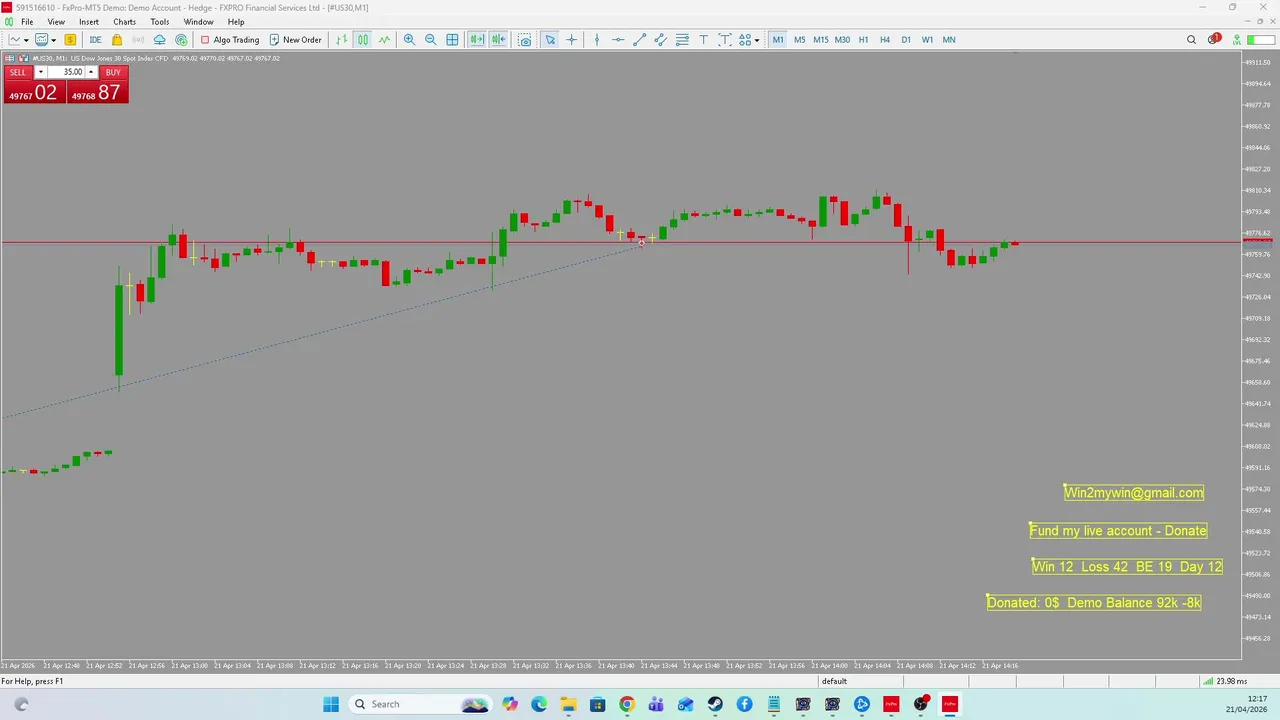
Task: Take a chart screenshot with camera icon
Action: point(525,40)
